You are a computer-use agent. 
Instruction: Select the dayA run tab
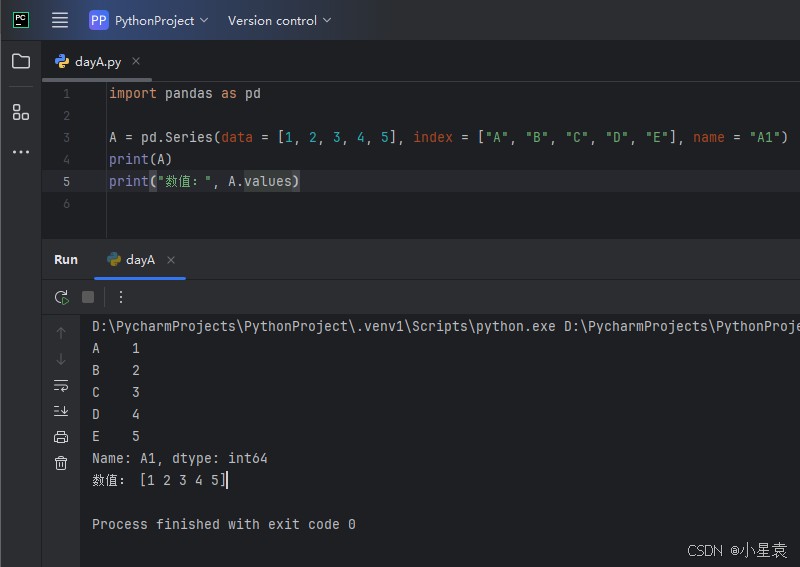point(140,260)
